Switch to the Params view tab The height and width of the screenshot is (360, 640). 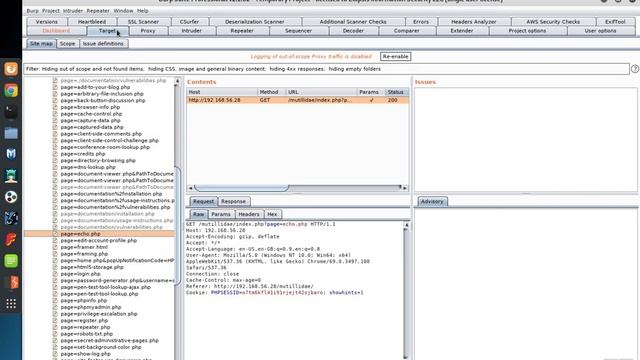coord(221,214)
